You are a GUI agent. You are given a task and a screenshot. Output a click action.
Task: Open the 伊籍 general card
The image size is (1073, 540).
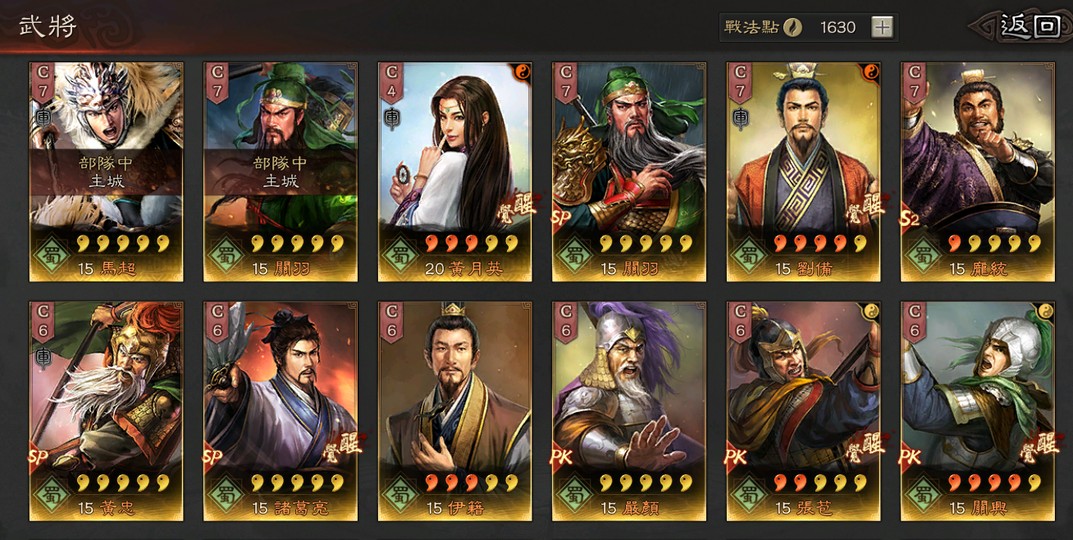(455, 411)
